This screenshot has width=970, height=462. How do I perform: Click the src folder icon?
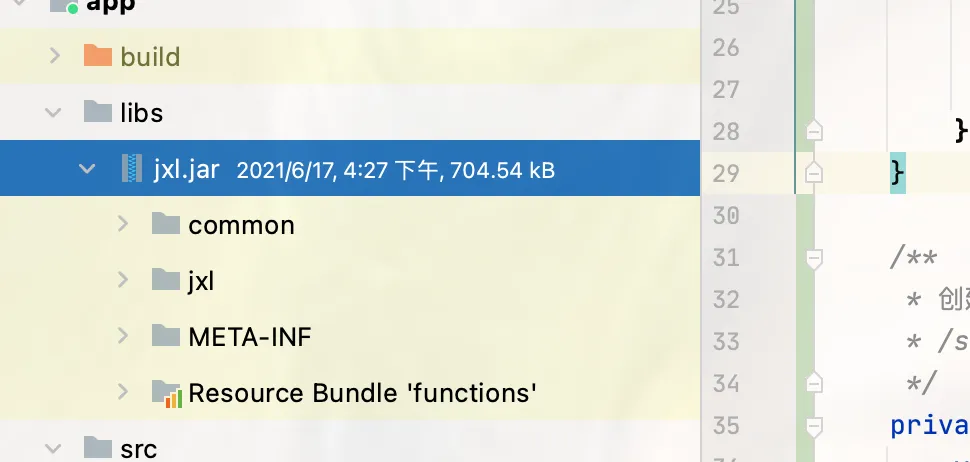tap(98, 448)
